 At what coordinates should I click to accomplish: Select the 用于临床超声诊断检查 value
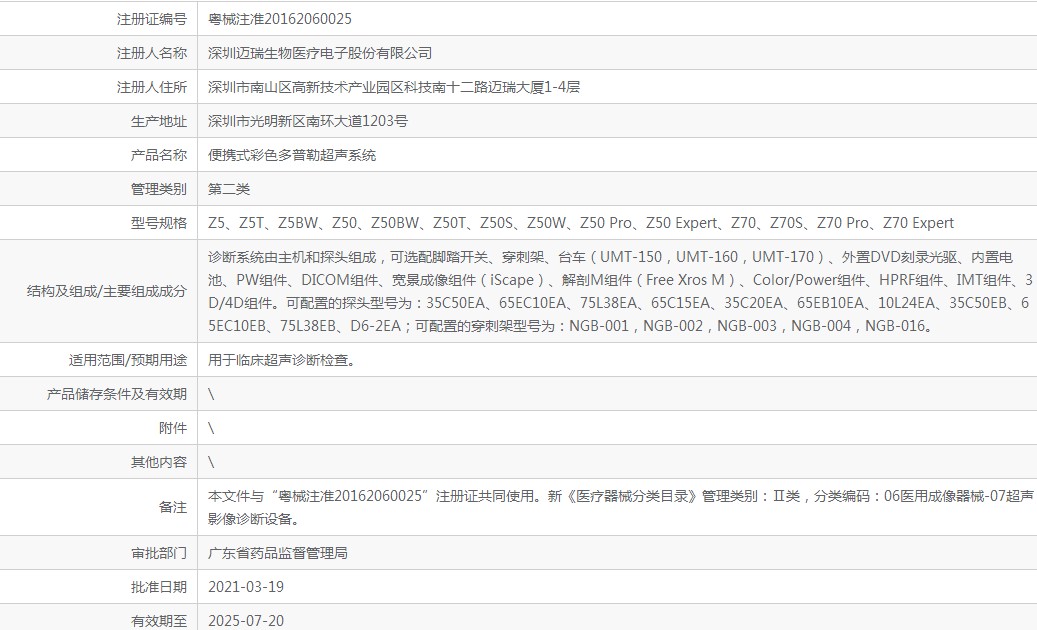(281, 360)
